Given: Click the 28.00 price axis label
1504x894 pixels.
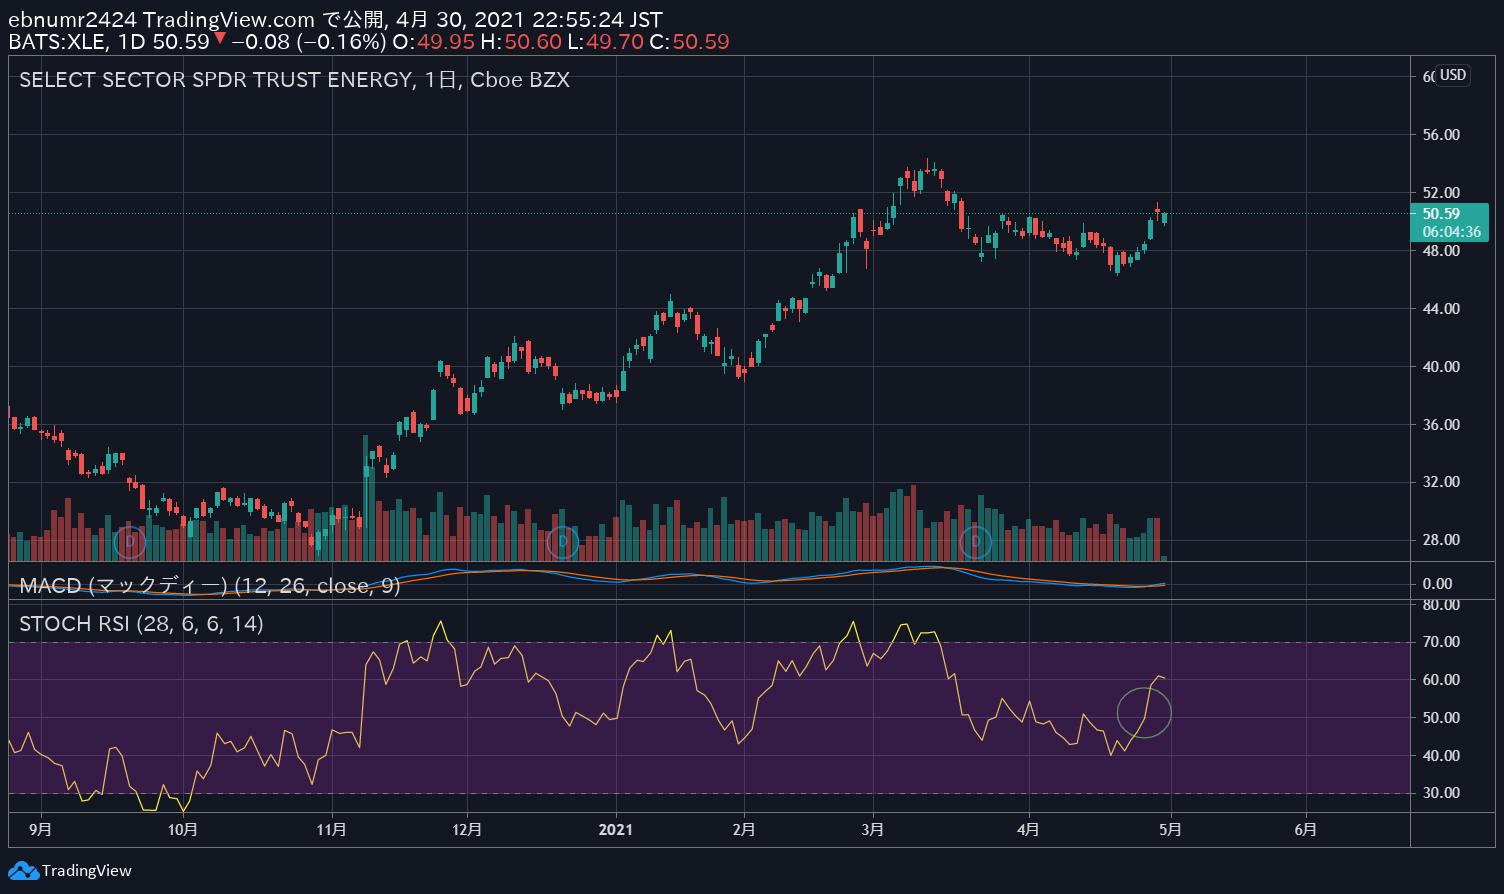Looking at the screenshot, I should (x=1441, y=540).
